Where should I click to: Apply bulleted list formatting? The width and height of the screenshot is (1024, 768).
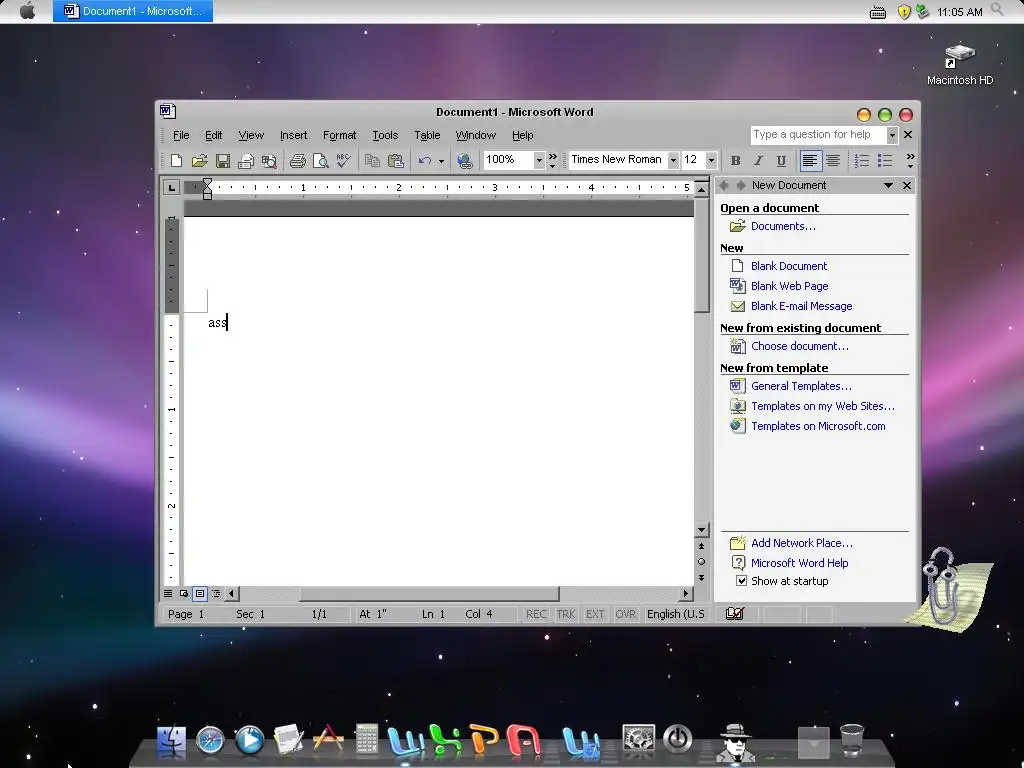(885, 160)
